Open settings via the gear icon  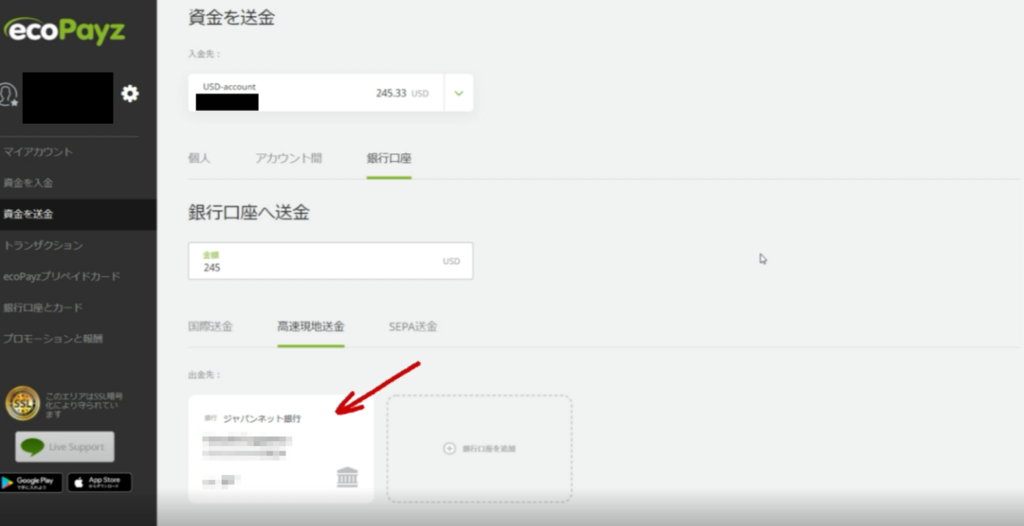tap(130, 94)
